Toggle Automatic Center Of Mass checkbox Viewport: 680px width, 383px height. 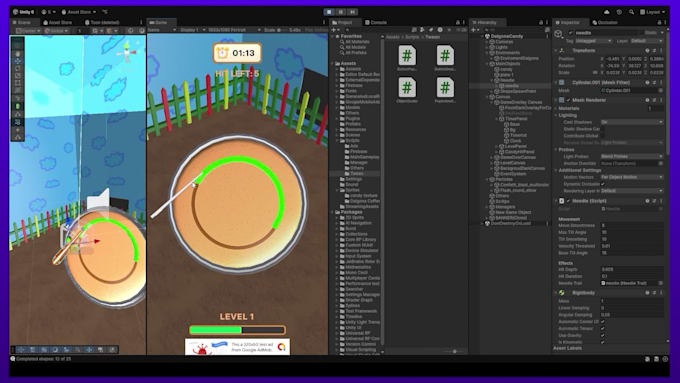point(603,322)
